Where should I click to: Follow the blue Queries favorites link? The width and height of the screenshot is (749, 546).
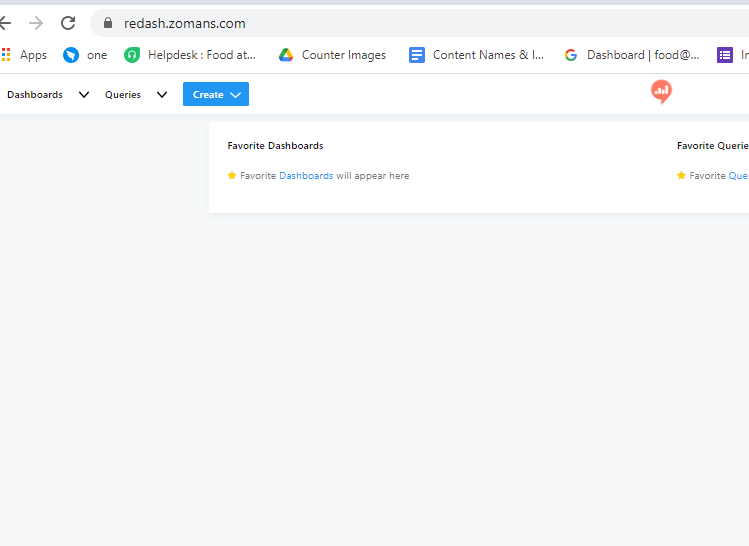tap(738, 176)
